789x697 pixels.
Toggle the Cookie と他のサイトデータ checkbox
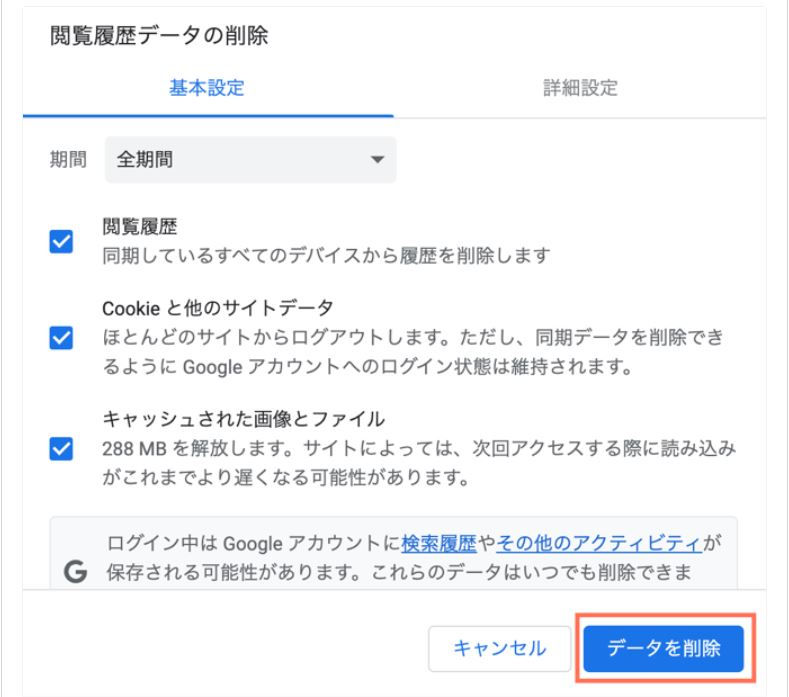61,340
